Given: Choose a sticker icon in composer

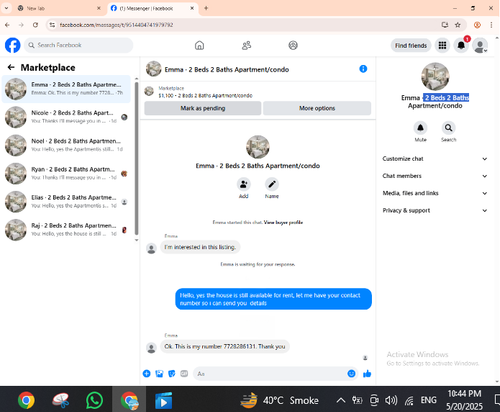Looking at the screenshot, I should 172,374.
